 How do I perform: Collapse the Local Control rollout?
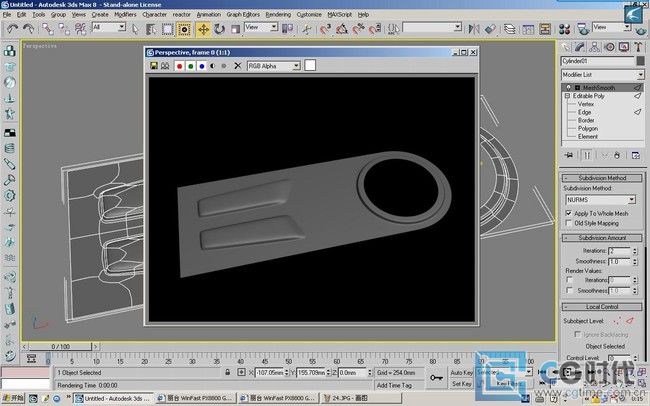602,307
